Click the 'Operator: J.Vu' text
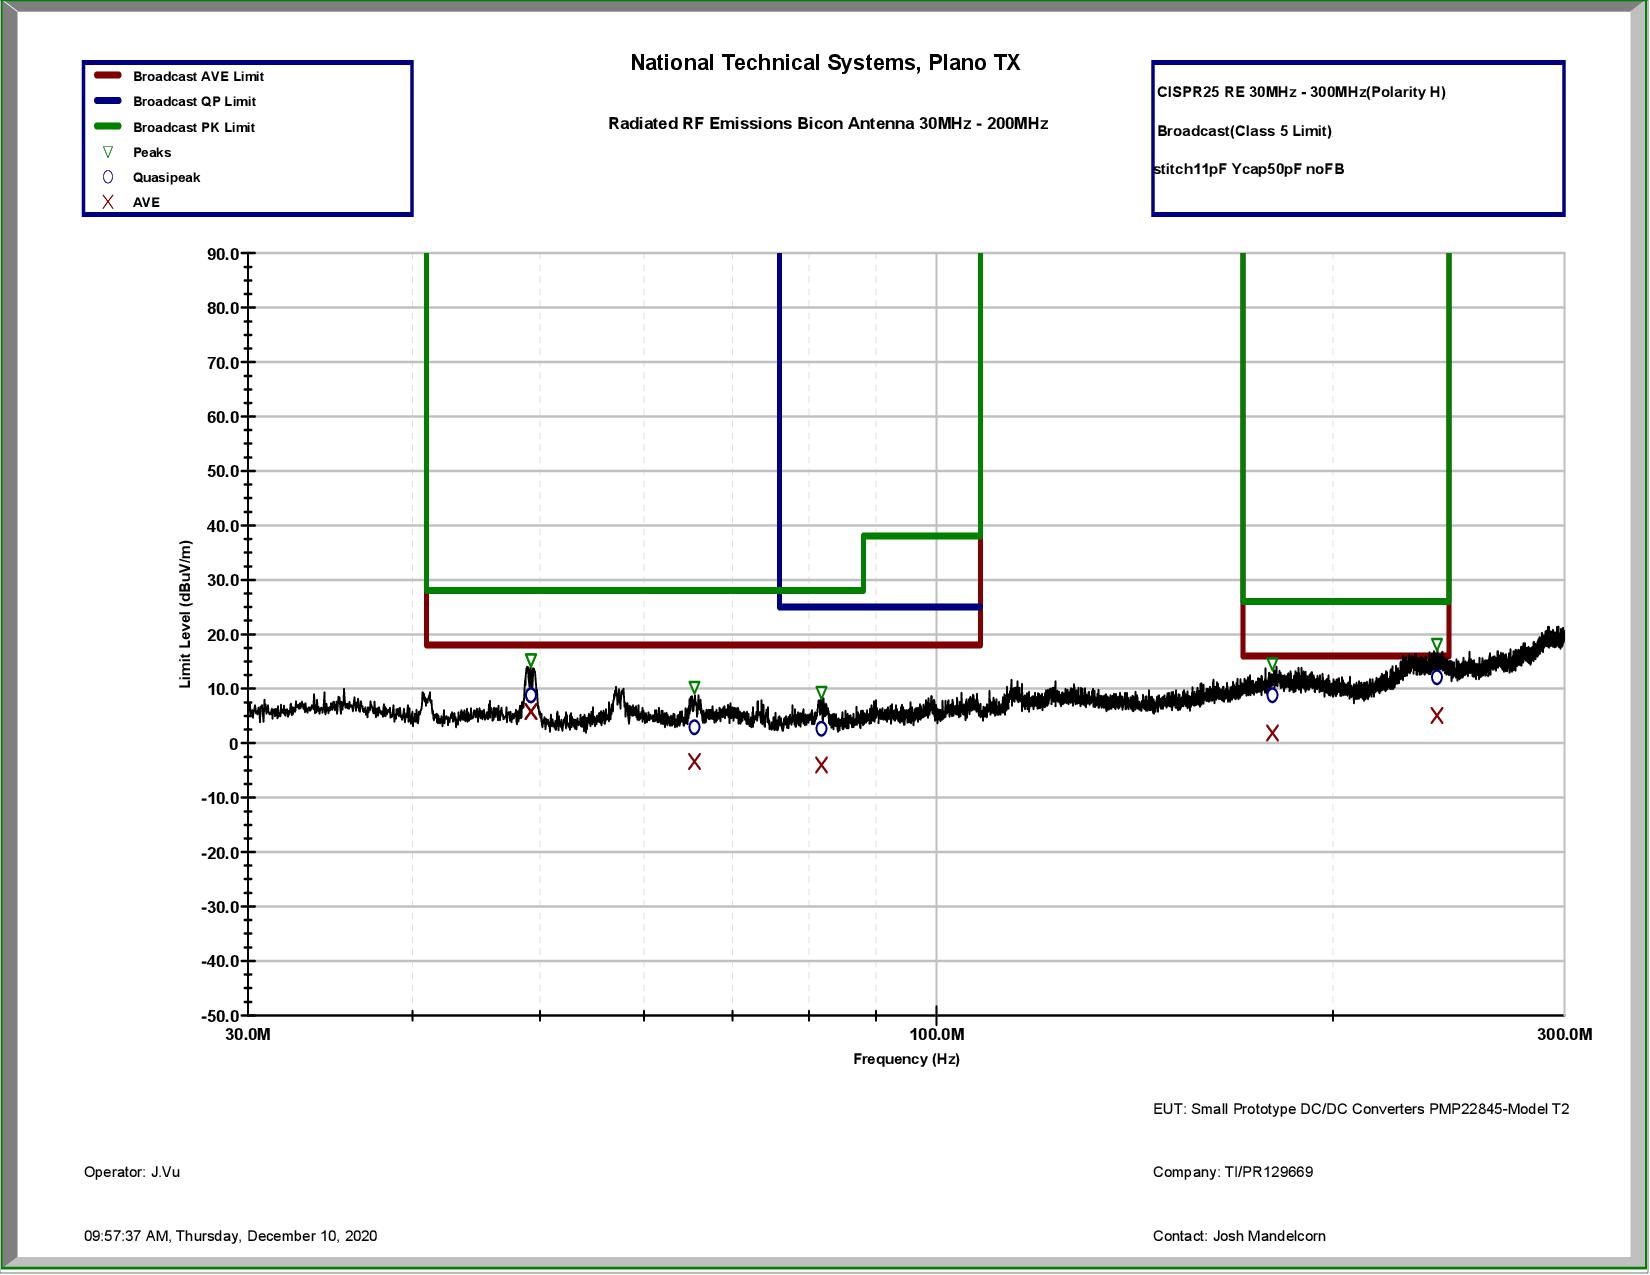1650x1275 pixels. tap(132, 1172)
